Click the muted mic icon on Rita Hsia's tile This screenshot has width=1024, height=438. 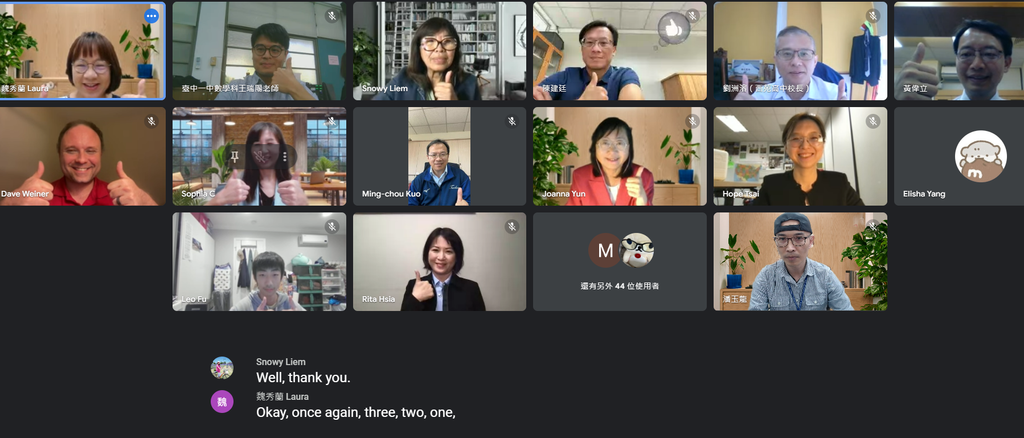click(512, 226)
